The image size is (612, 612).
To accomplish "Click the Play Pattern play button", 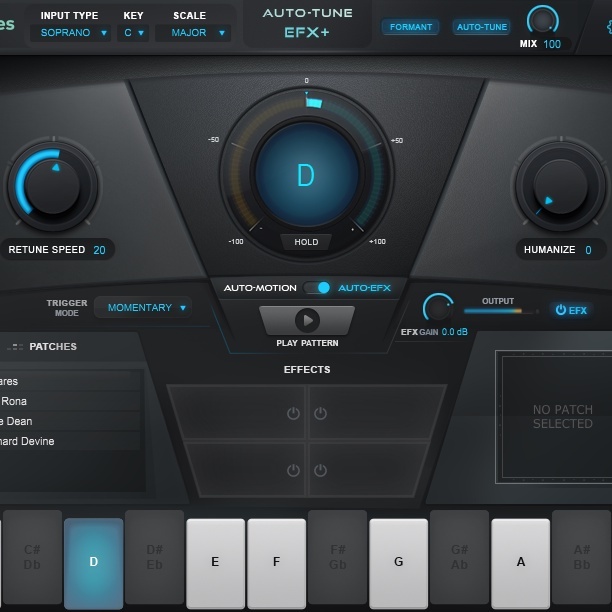I will (x=307, y=320).
